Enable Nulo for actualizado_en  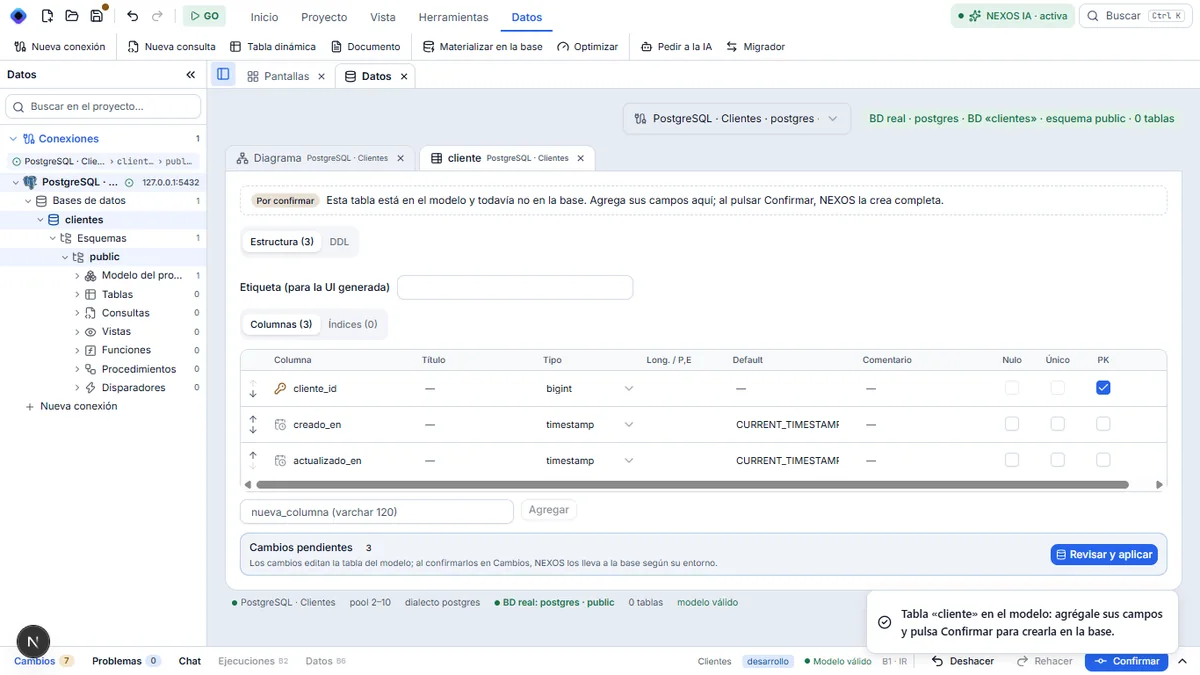[x=1012, y=460]
